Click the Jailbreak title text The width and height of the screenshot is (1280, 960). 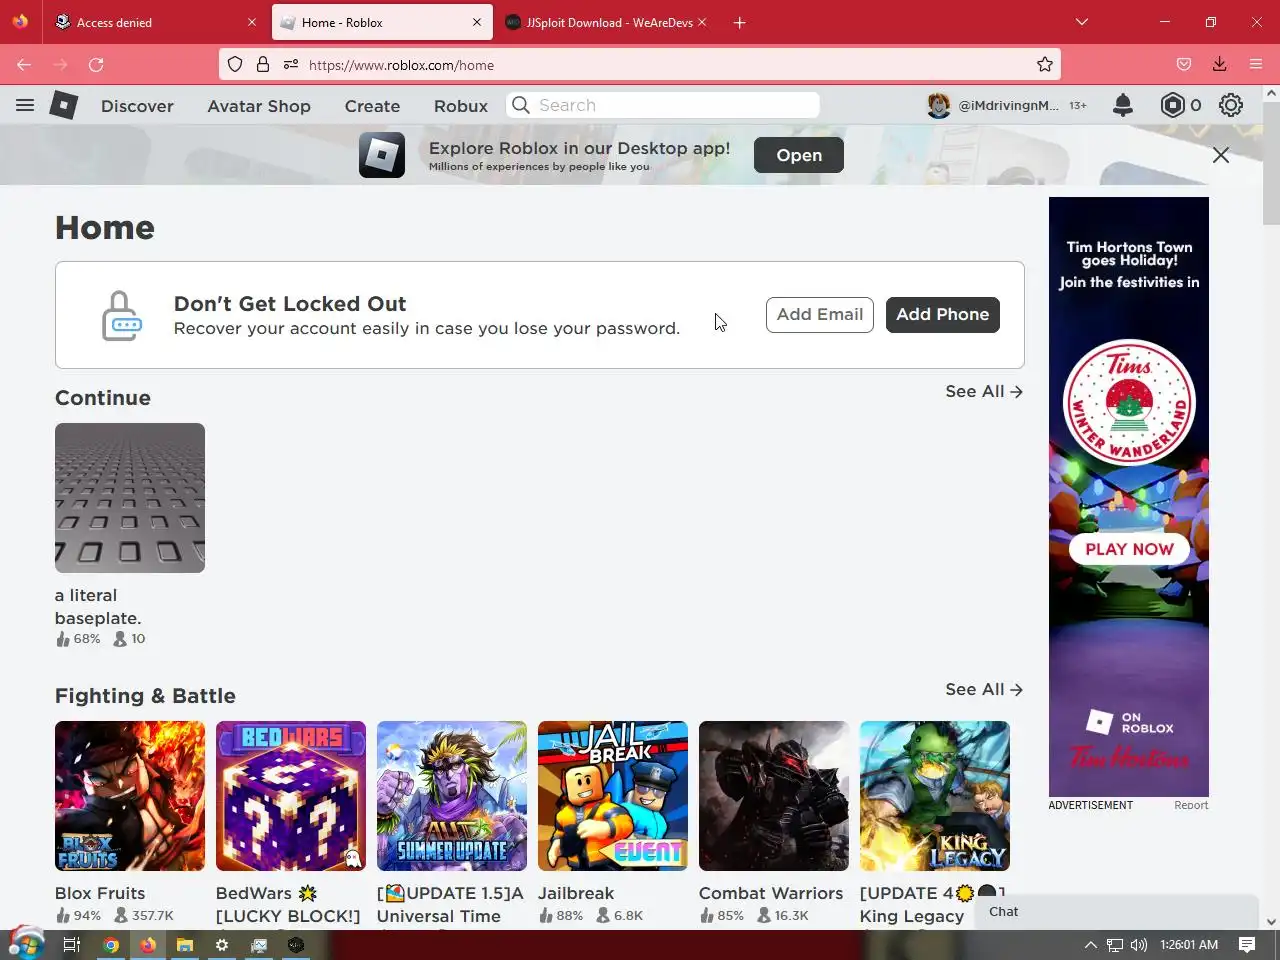point(576,893)
